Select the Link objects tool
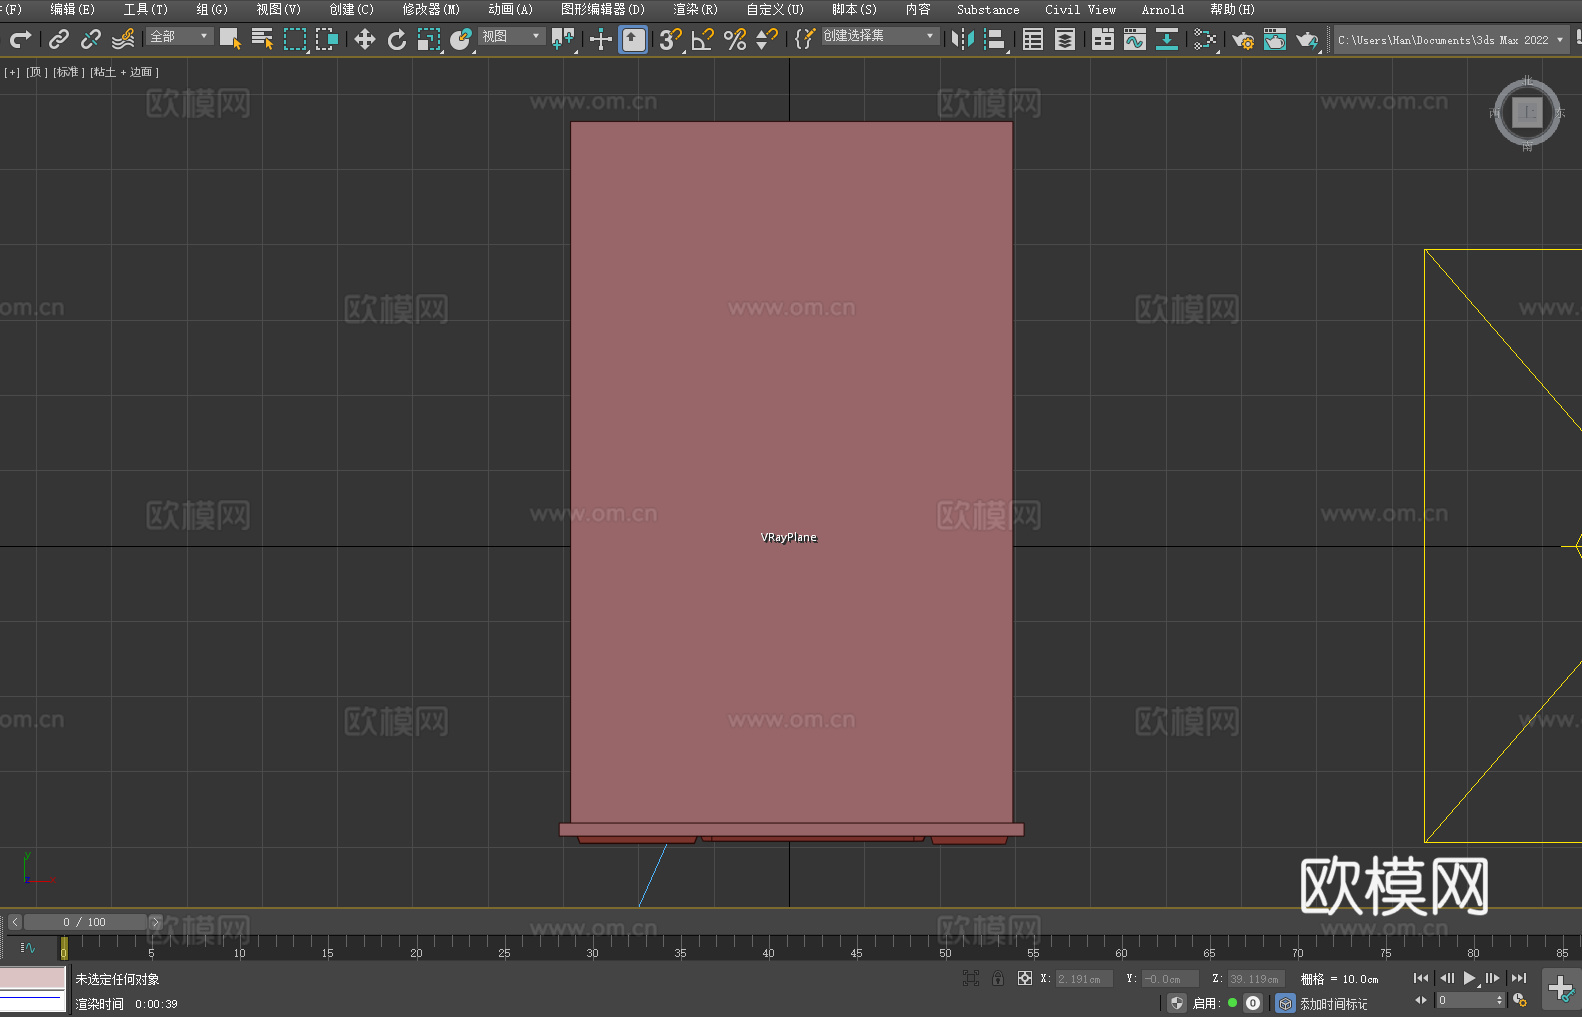This screenshot has height=1017, width=1582. [59, 39]
